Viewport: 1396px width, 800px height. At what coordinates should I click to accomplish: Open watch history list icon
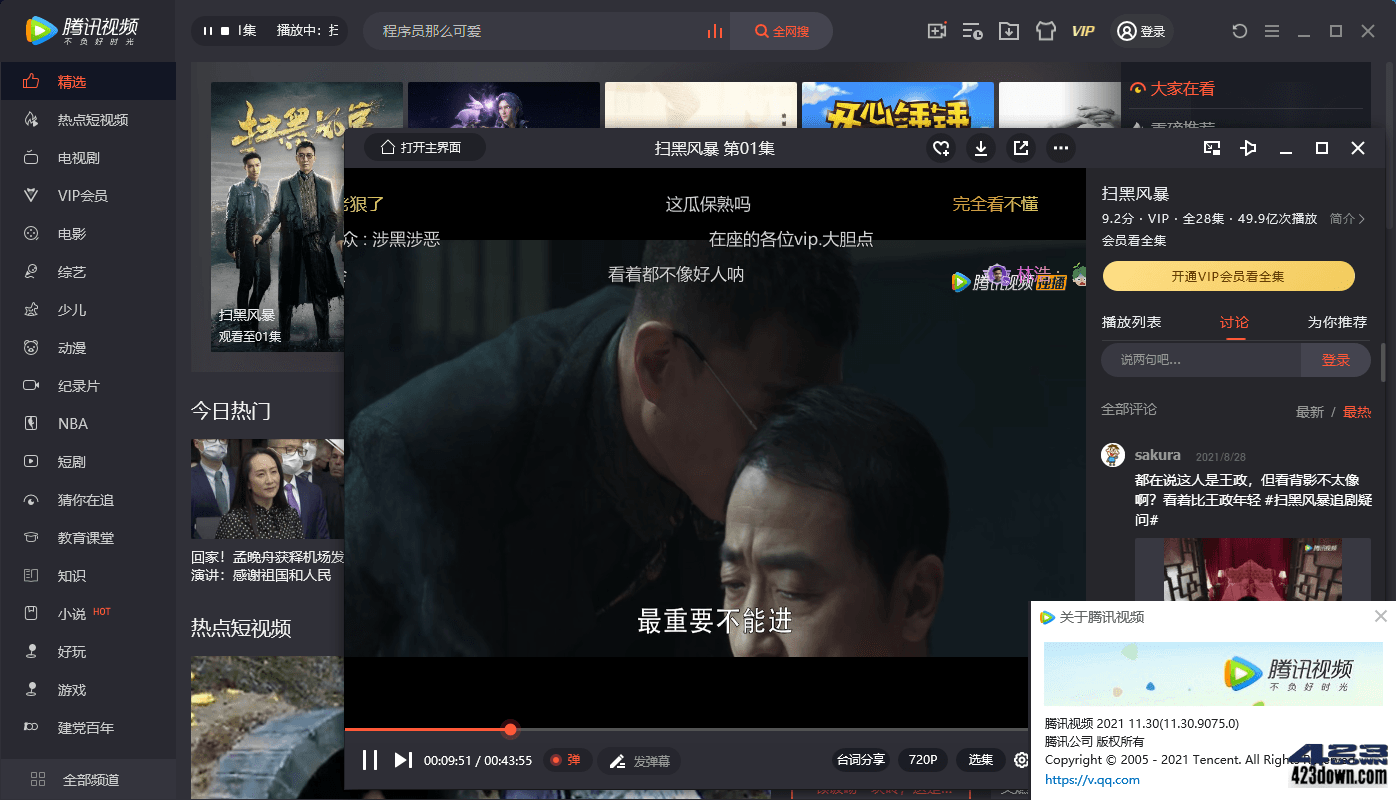tap(973, 31)
